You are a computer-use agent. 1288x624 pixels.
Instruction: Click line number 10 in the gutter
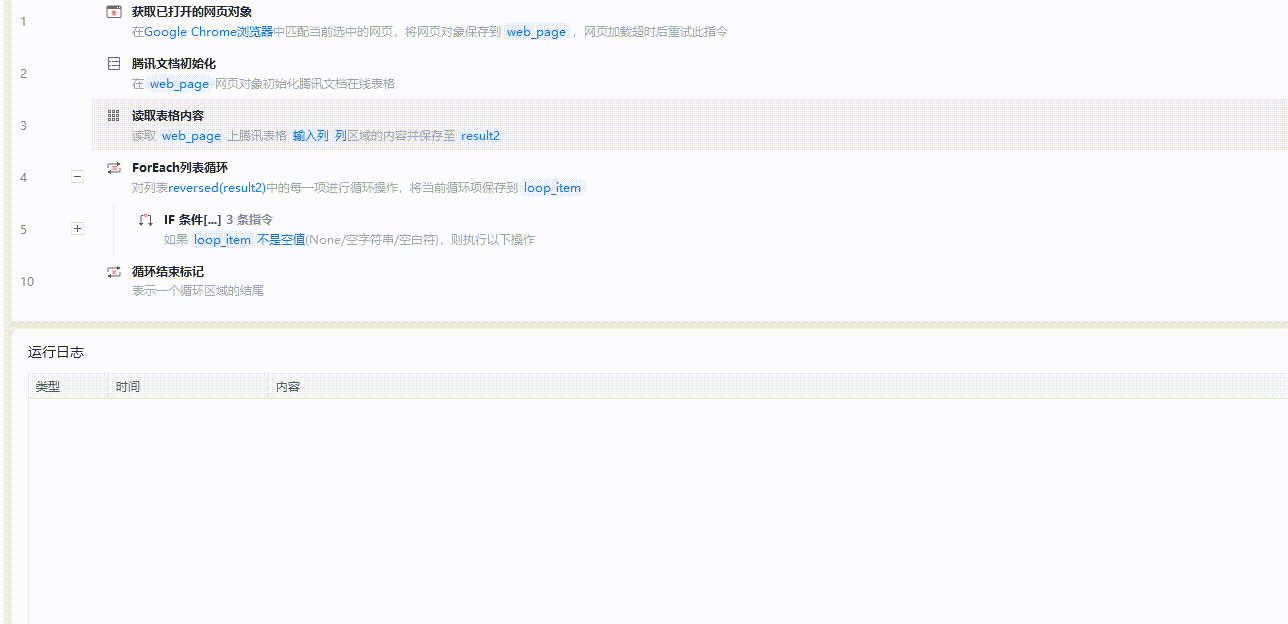27,282
